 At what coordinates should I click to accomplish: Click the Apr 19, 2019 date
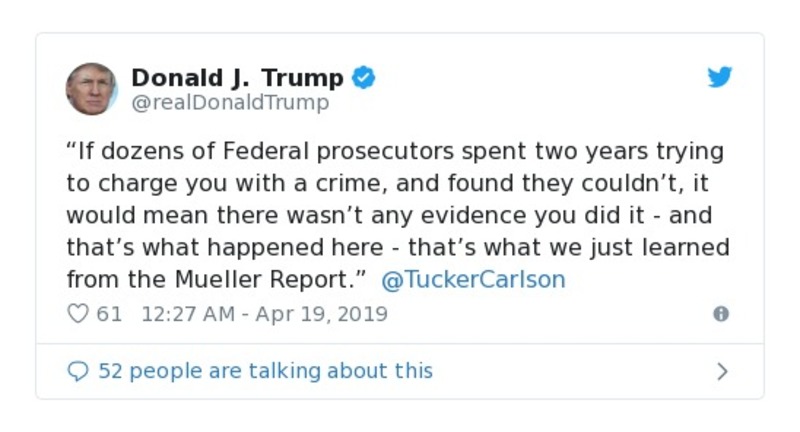(321, 314)
